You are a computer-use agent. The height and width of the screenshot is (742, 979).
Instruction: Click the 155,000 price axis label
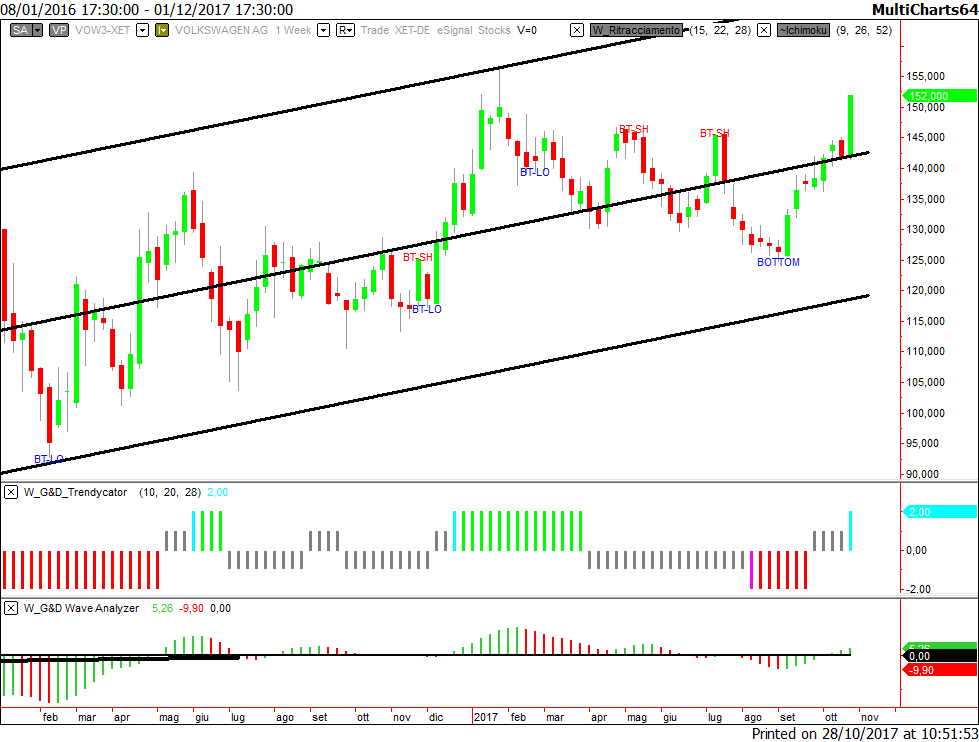point(925,76)
